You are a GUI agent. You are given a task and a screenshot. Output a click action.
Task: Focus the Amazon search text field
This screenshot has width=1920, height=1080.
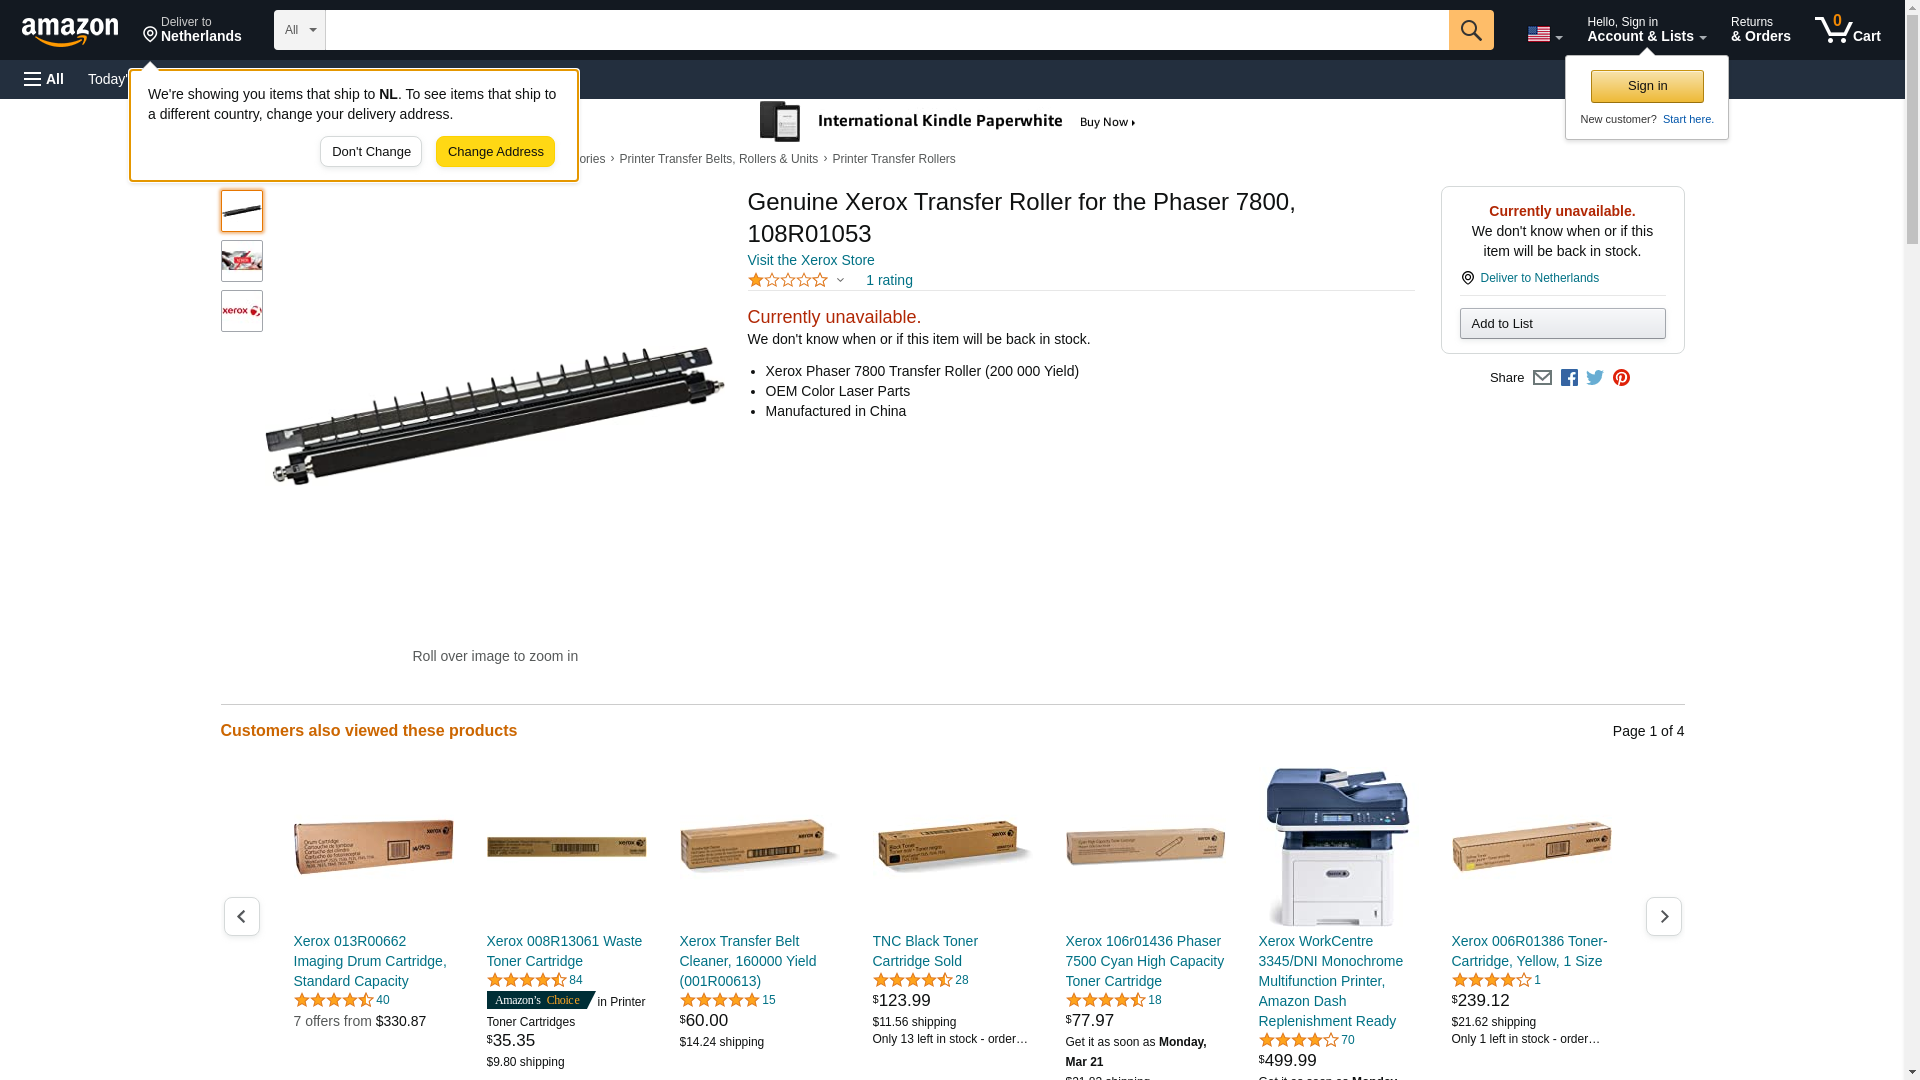[x=886, y=30]
